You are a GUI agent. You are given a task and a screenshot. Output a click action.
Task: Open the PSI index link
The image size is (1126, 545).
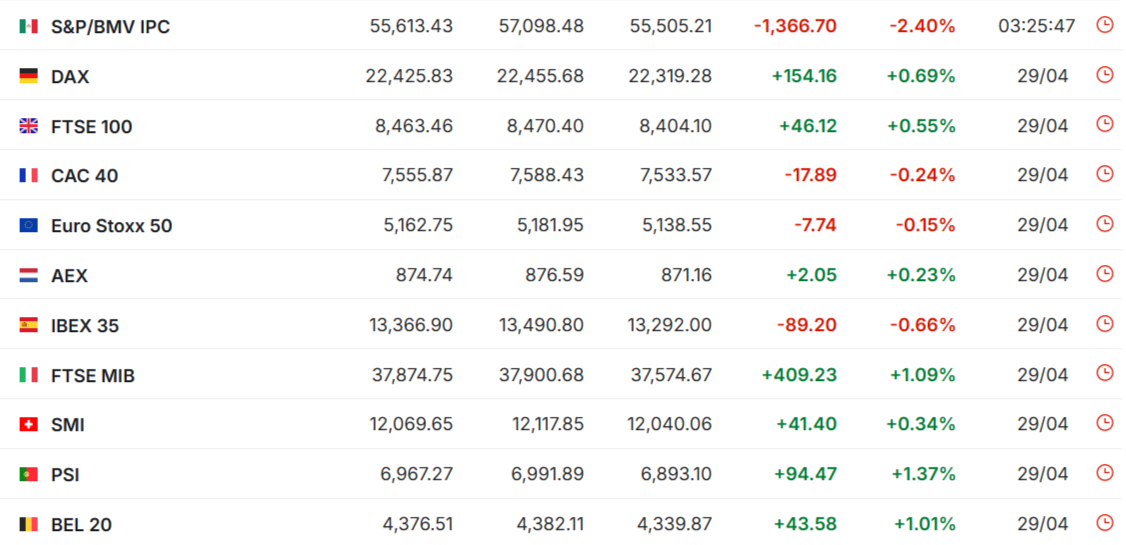point(65,475)
